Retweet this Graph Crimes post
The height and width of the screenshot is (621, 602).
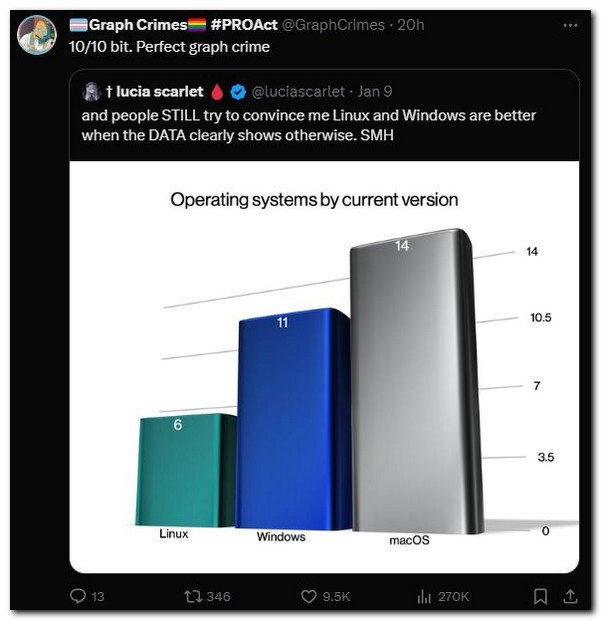194,596
